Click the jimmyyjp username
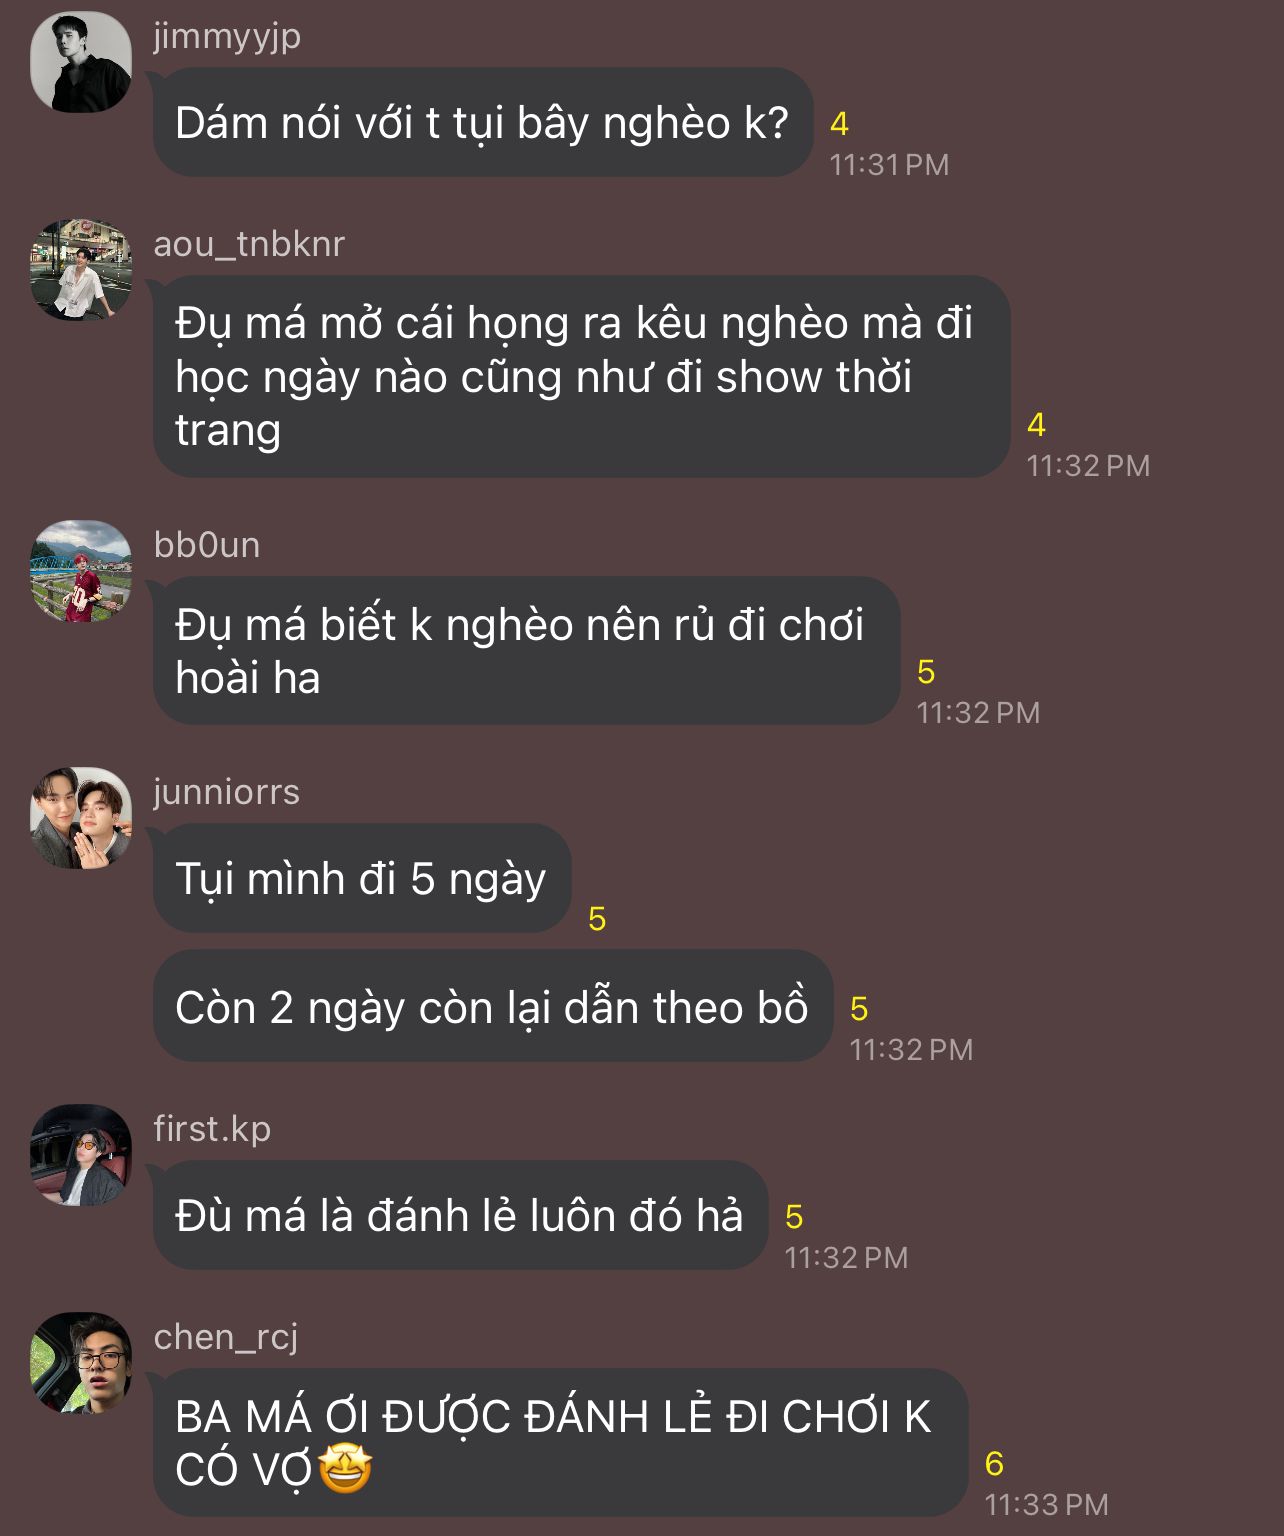The width and height of the screenshot is (1284, 1536). [x=227, y=36]
